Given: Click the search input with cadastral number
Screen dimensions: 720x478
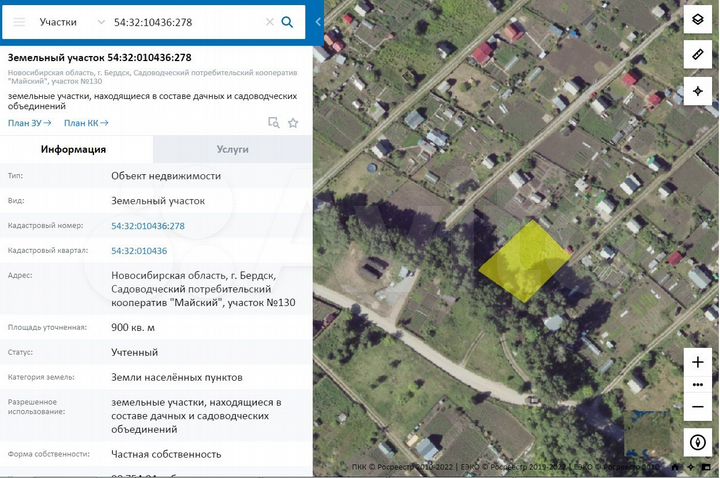Looking at the screenshot, I should [185, 21].
